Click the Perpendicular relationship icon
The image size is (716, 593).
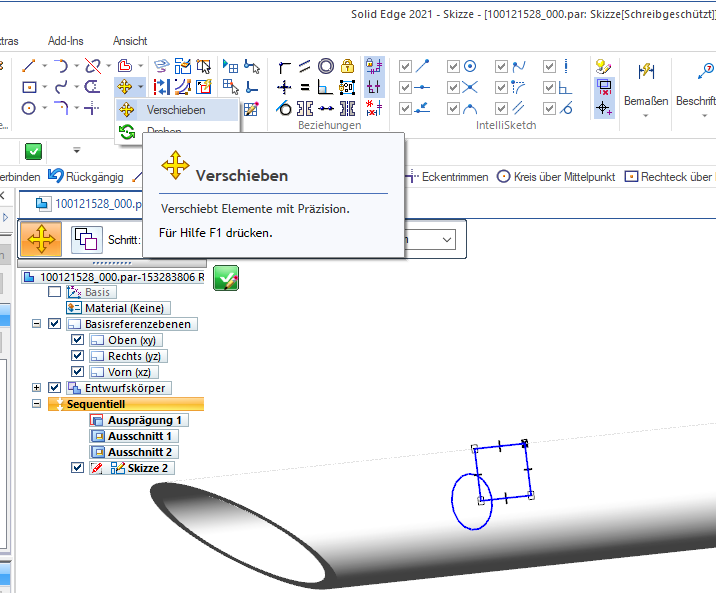tap(326, 87)
